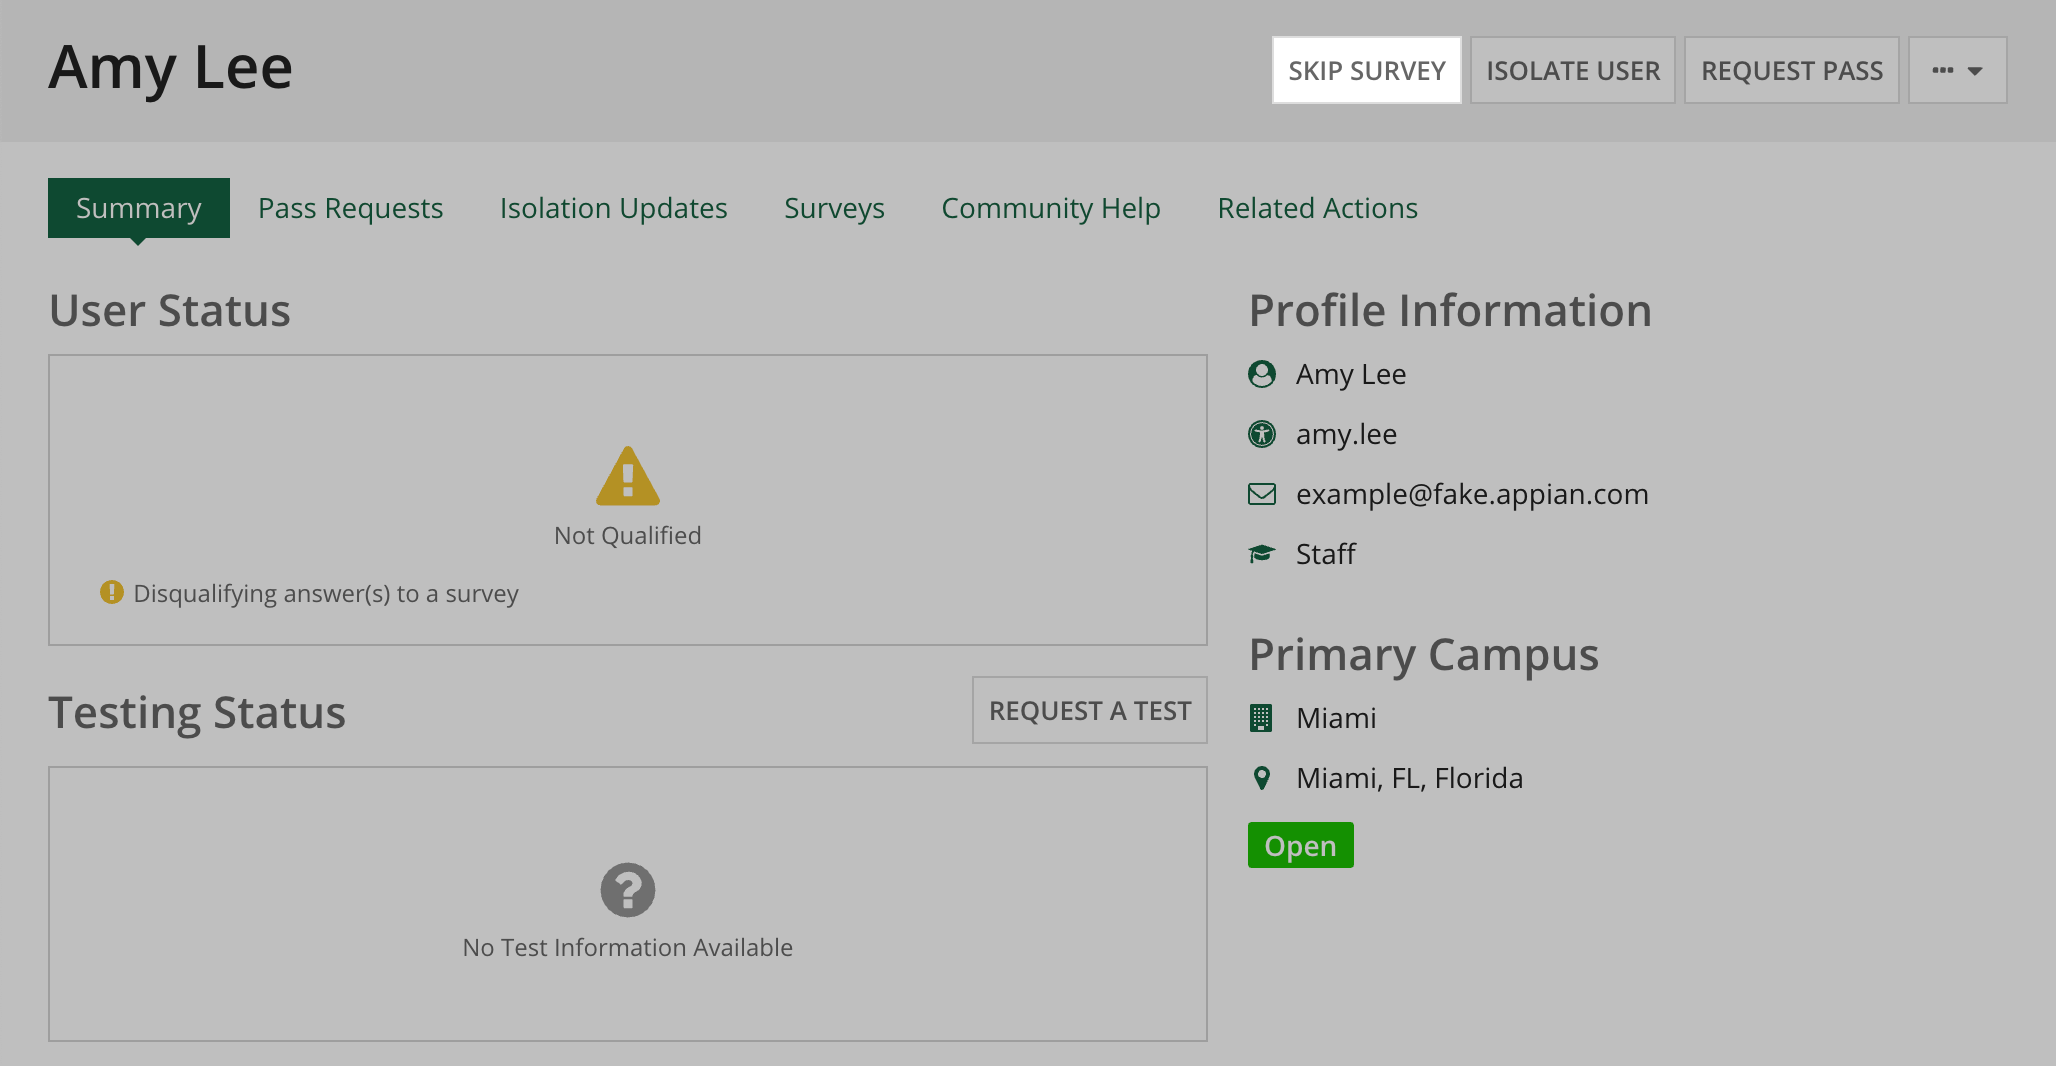Go to the Surveys tab

click(x=834, y=208)
